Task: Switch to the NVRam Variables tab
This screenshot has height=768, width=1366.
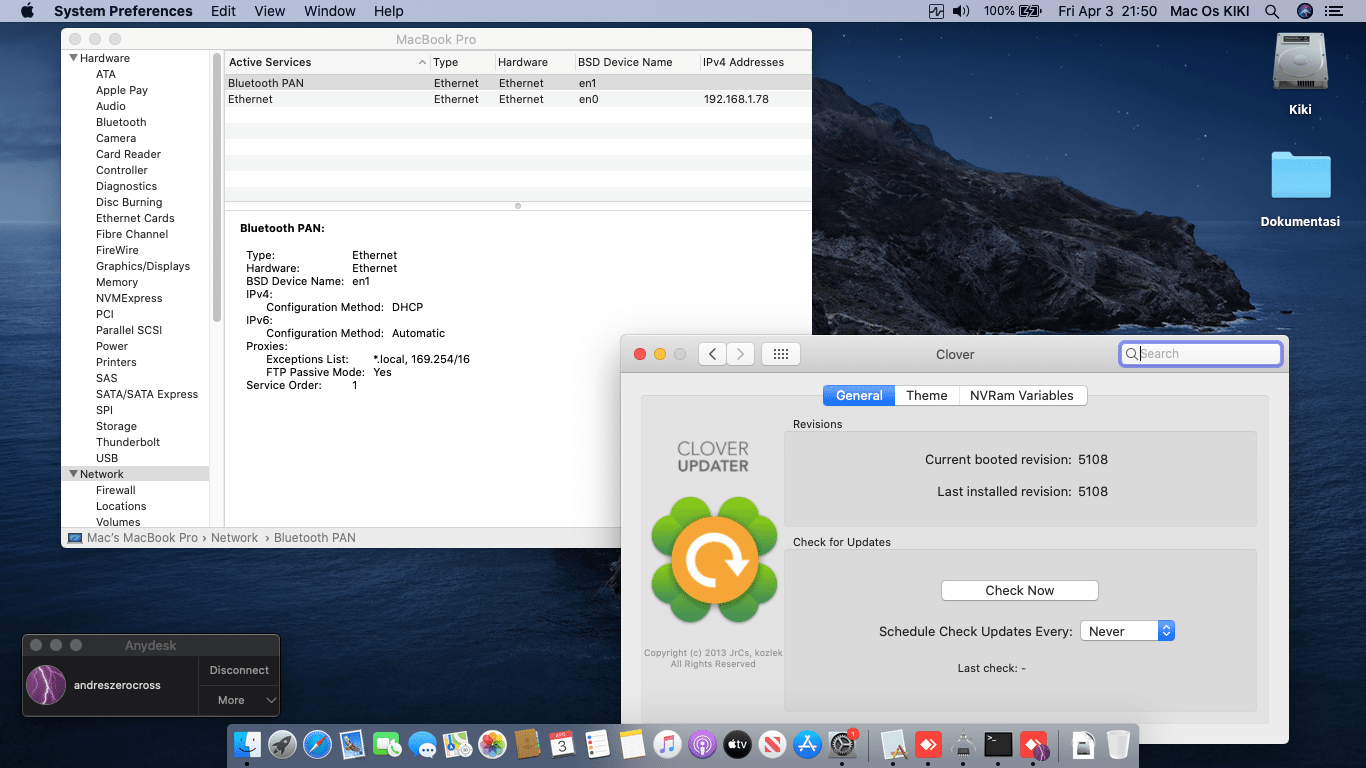Action: tap(1021, 395)
